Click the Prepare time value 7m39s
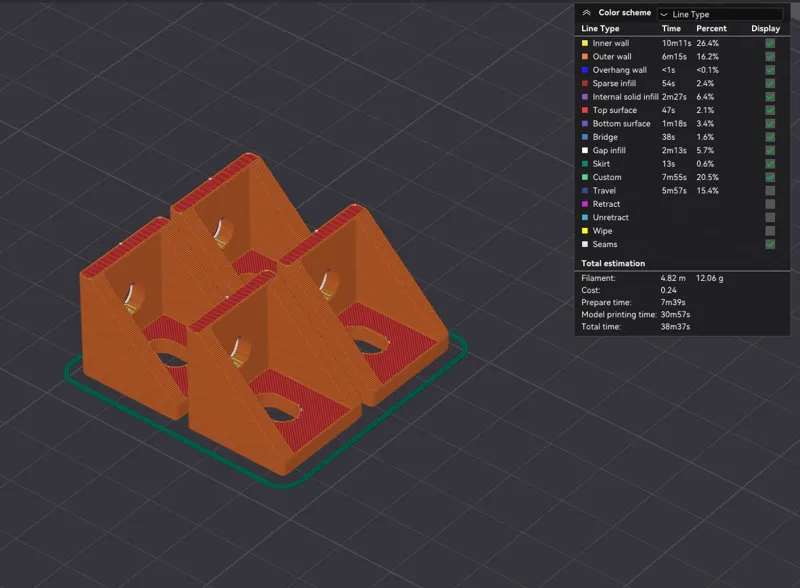This screenshot has width=800, height=588. tap(673, 303)
